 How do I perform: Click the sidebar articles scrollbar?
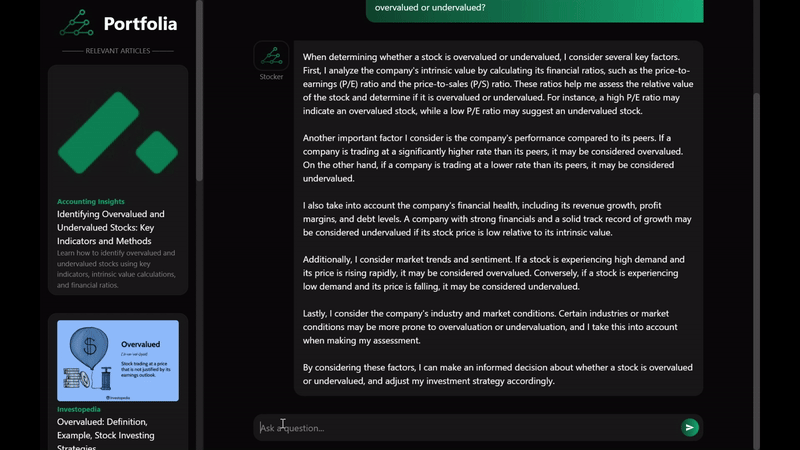199,91
